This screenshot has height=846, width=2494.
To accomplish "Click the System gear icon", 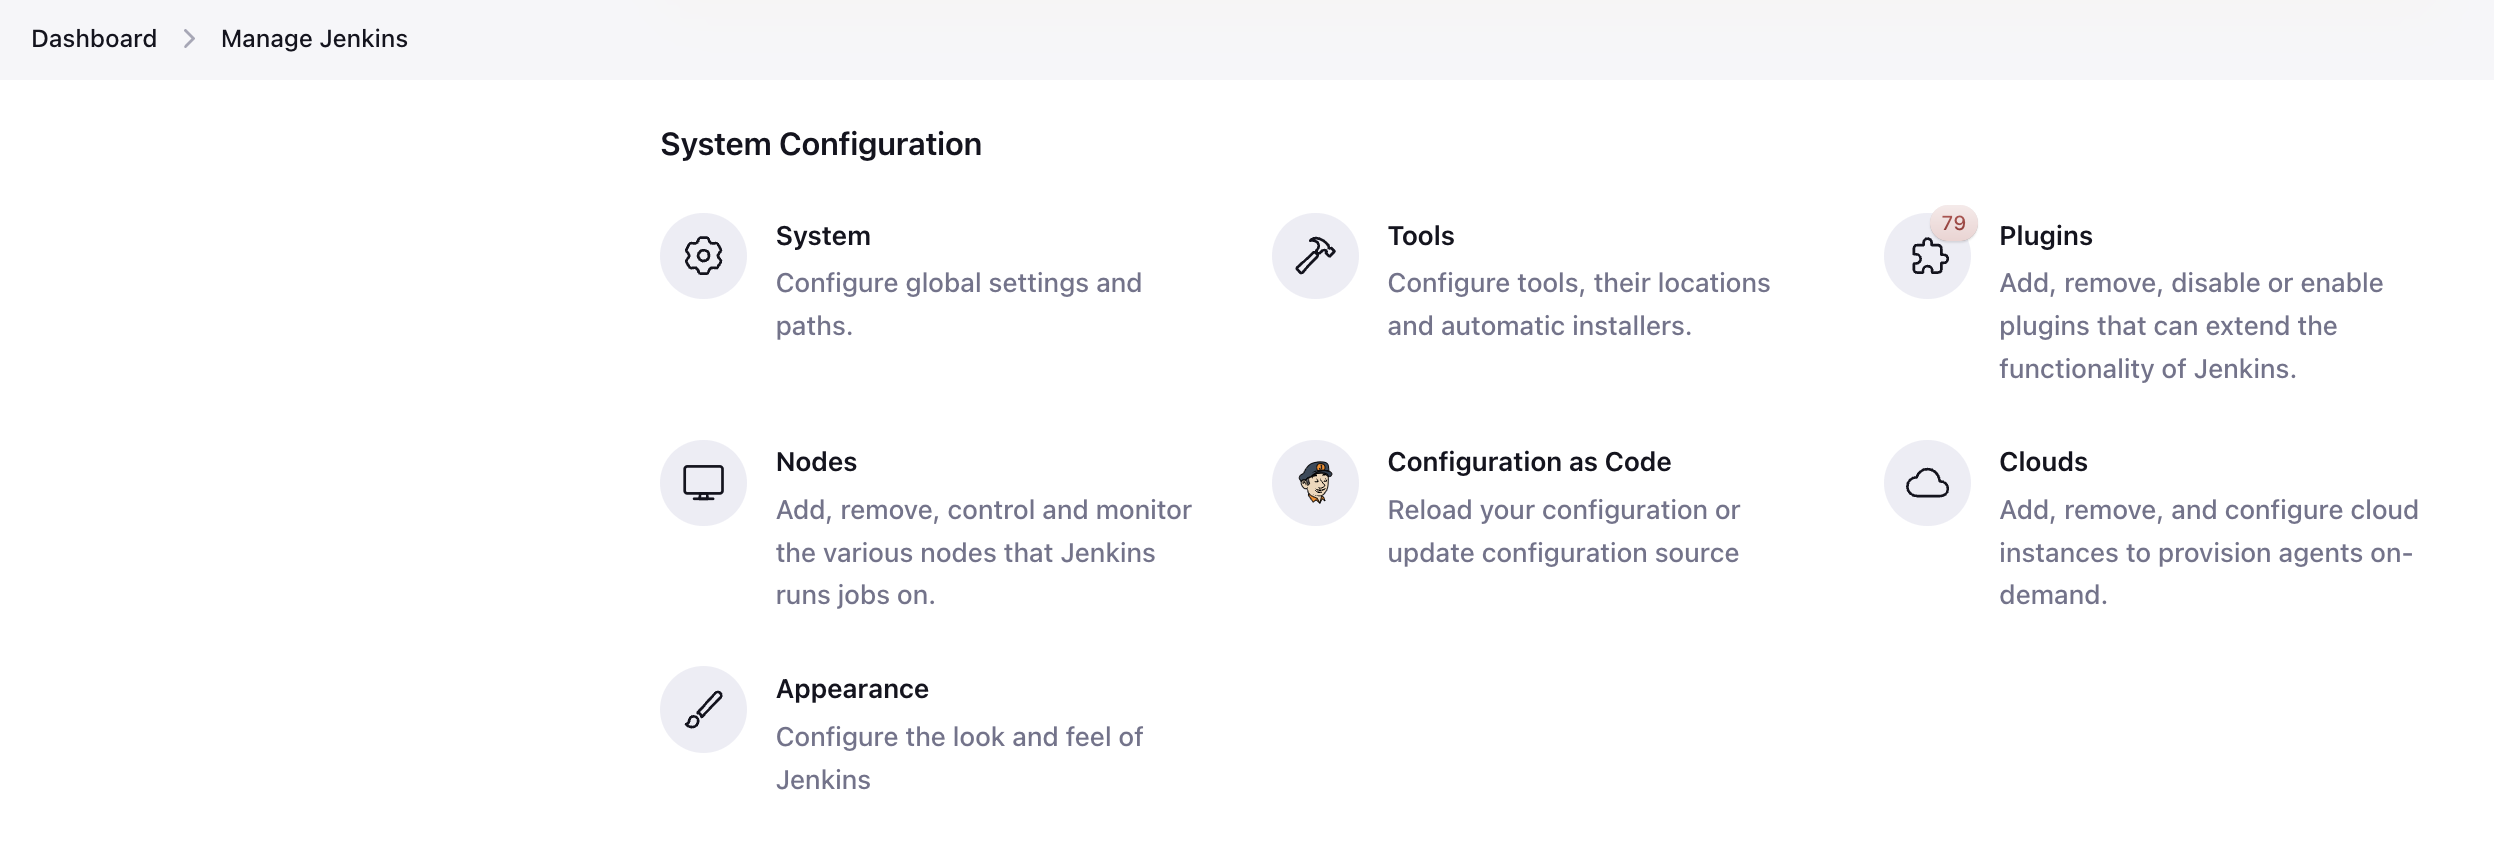I will (703, 256).
